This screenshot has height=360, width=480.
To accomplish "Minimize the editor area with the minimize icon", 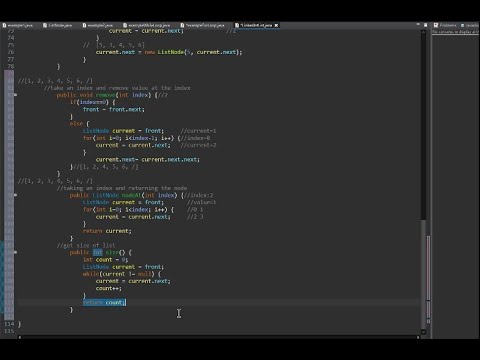I will click(418, 25).
